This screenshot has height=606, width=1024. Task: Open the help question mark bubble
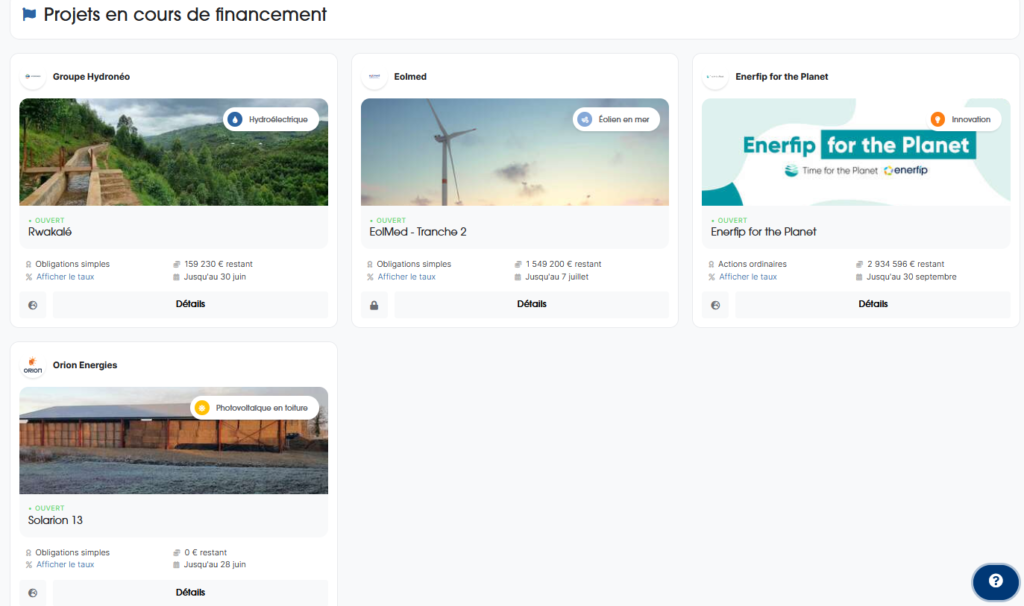pyautogui.click(x=995, y=581)
